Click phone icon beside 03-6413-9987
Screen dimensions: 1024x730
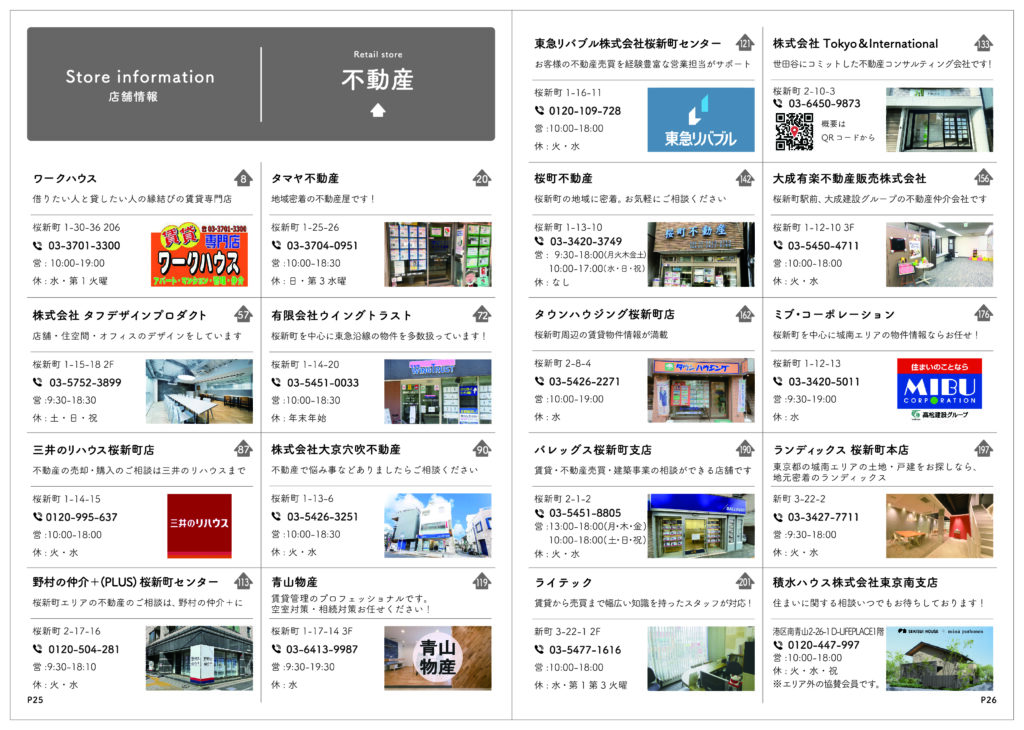tap(276, 649)
